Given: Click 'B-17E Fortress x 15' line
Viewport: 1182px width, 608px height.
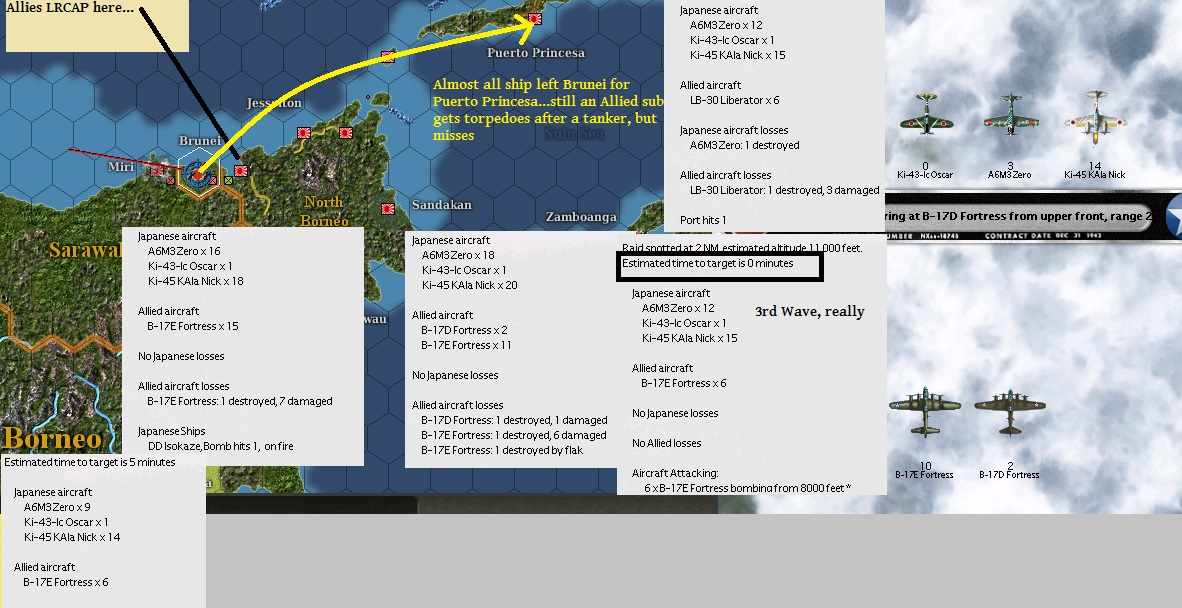Looking at the screenshot, I should click(x=193, y=326).
